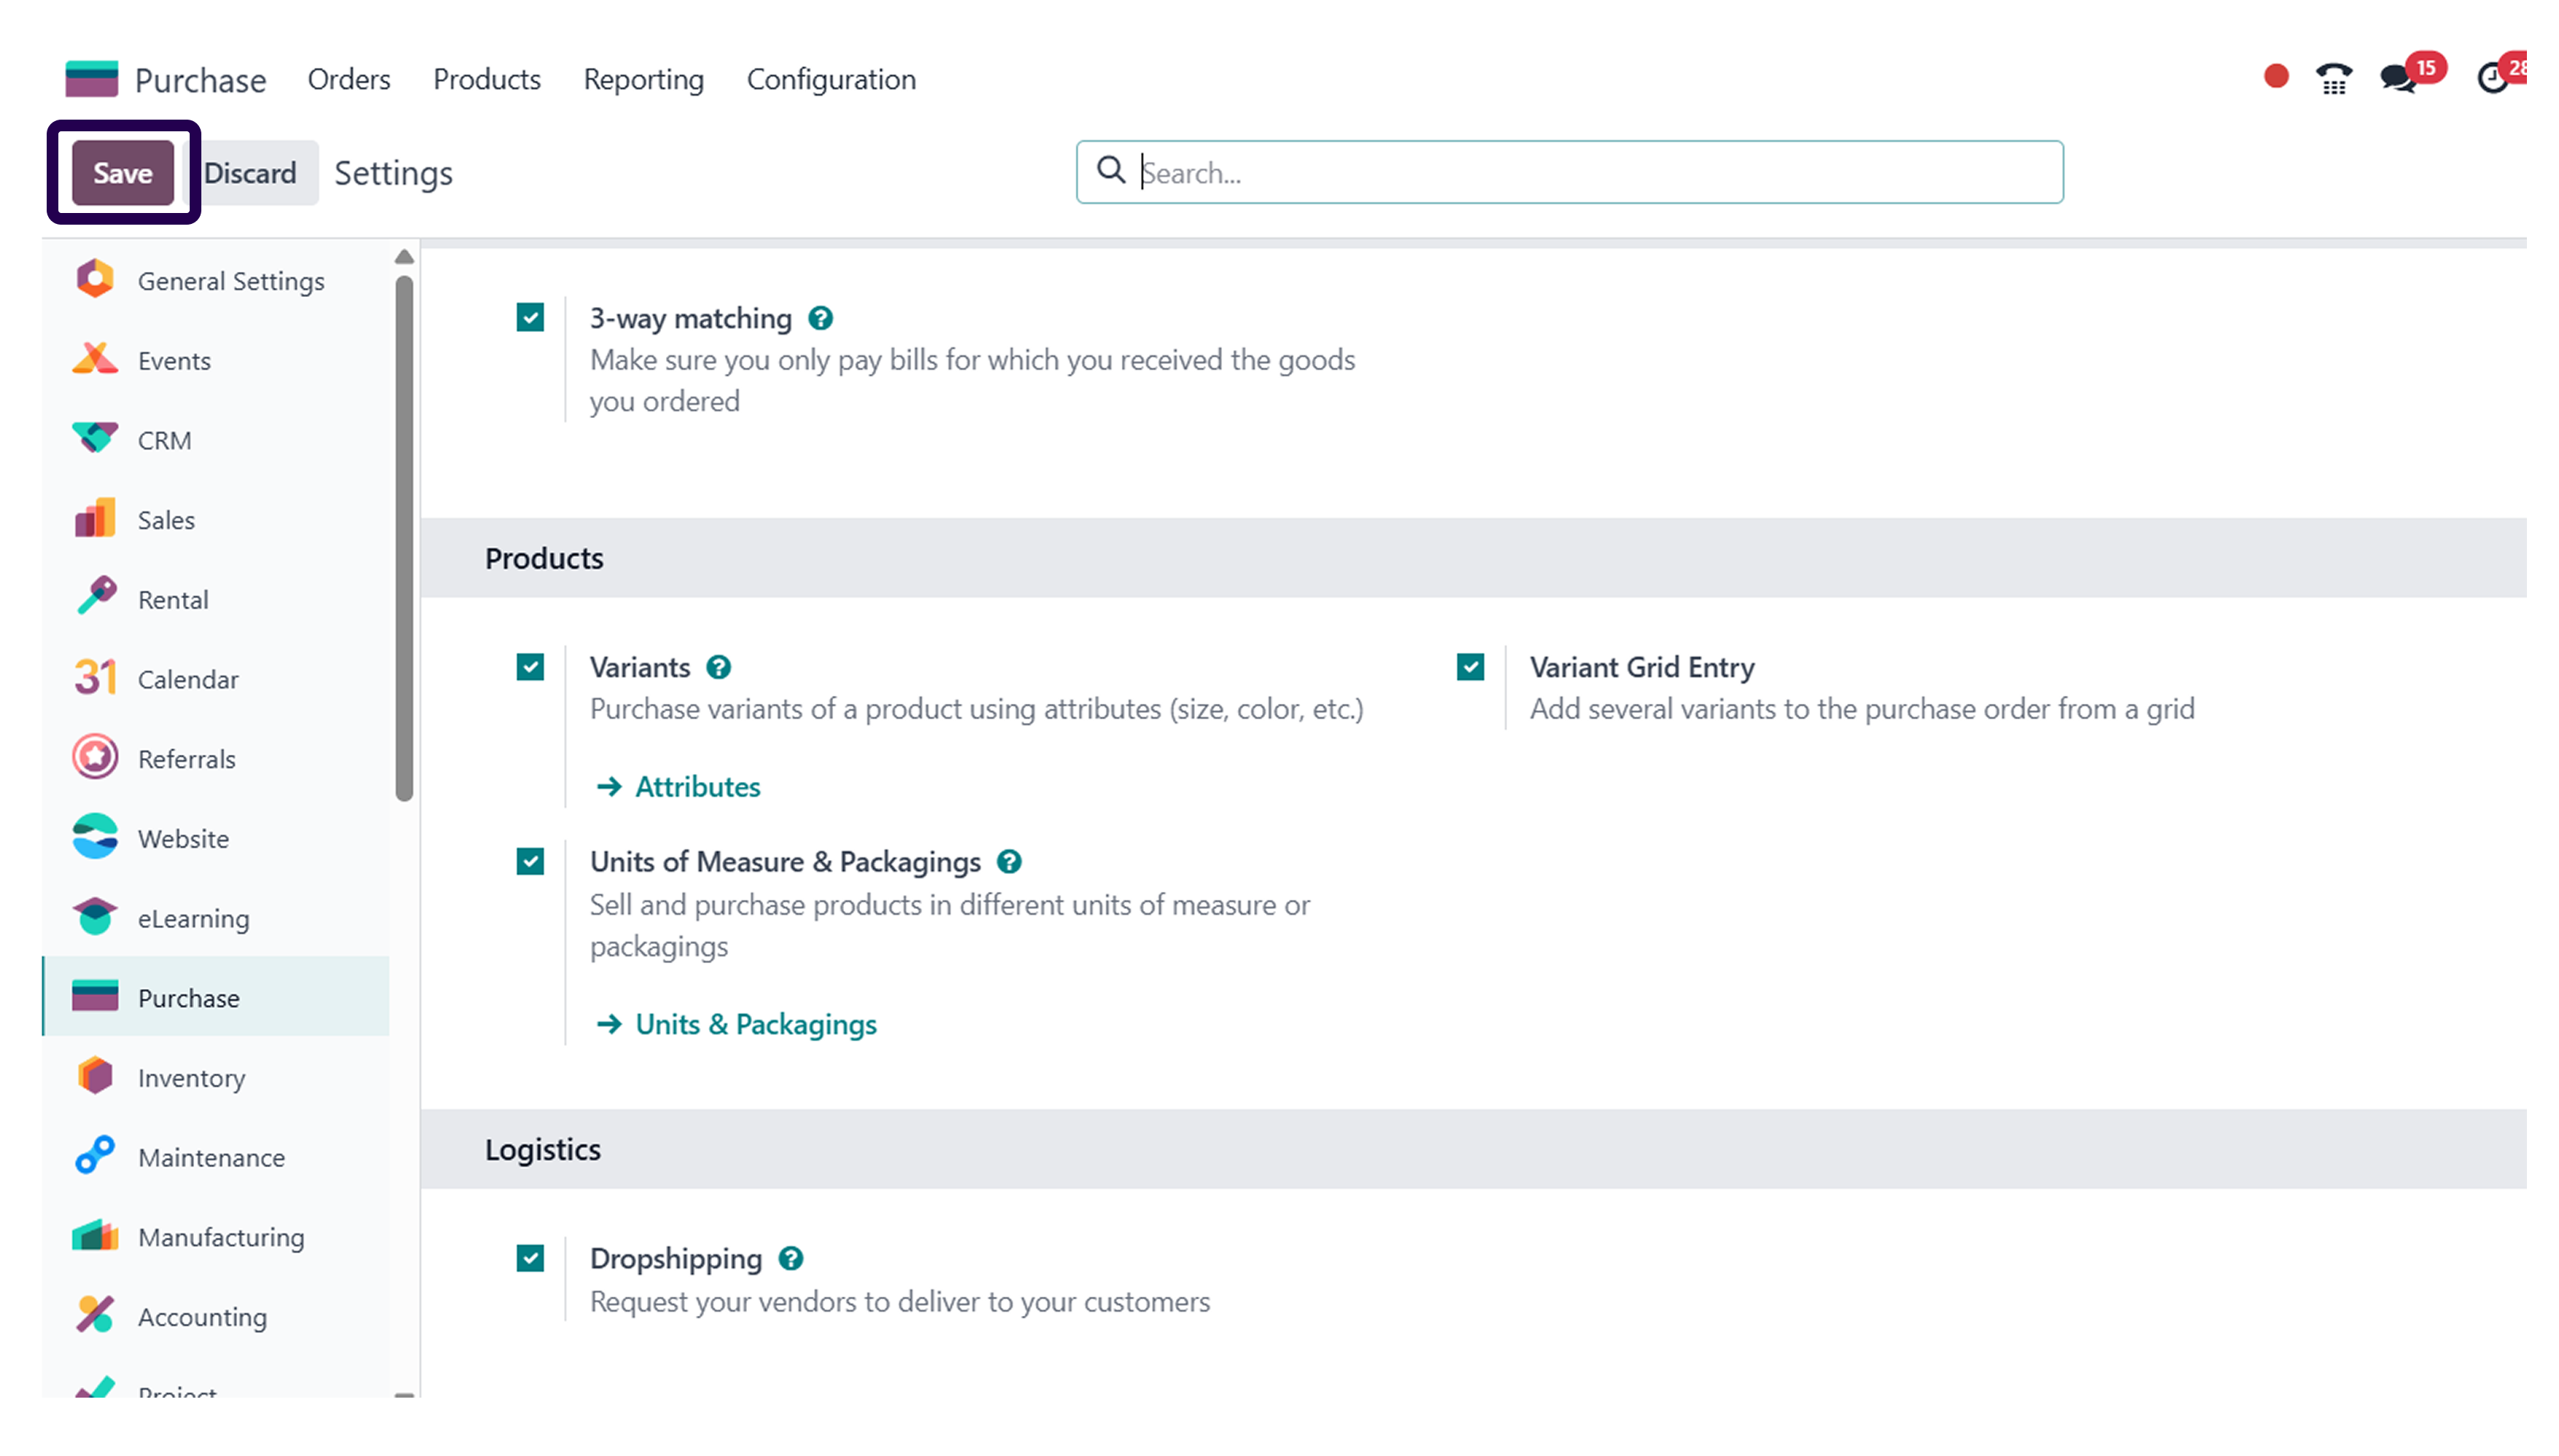This screenshot has height=1456, width=2559.
Task: Click the Manufacturing factory icon
Action: point(95,1236)
